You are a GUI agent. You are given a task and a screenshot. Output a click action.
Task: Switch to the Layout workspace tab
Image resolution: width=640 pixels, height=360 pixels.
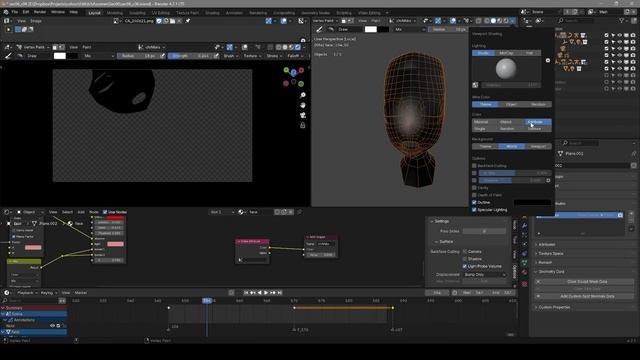tap(94, 13)
